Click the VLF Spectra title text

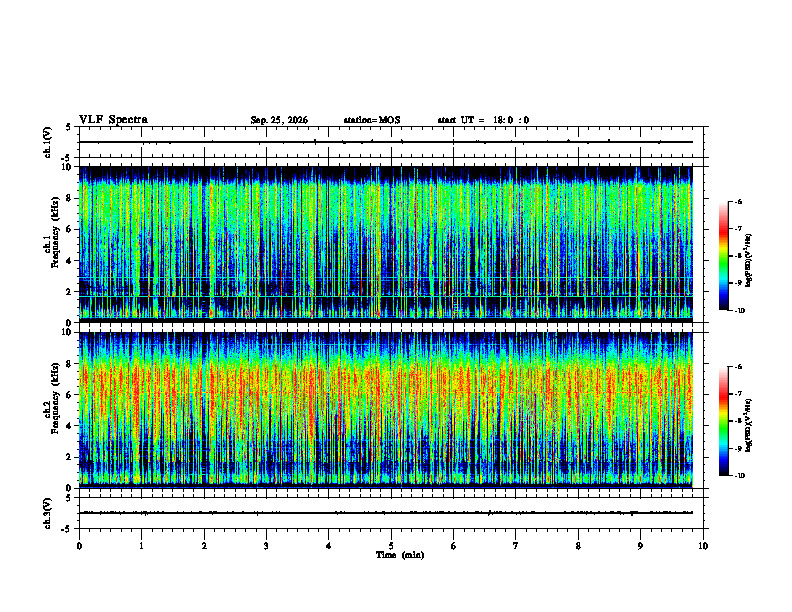113,120
